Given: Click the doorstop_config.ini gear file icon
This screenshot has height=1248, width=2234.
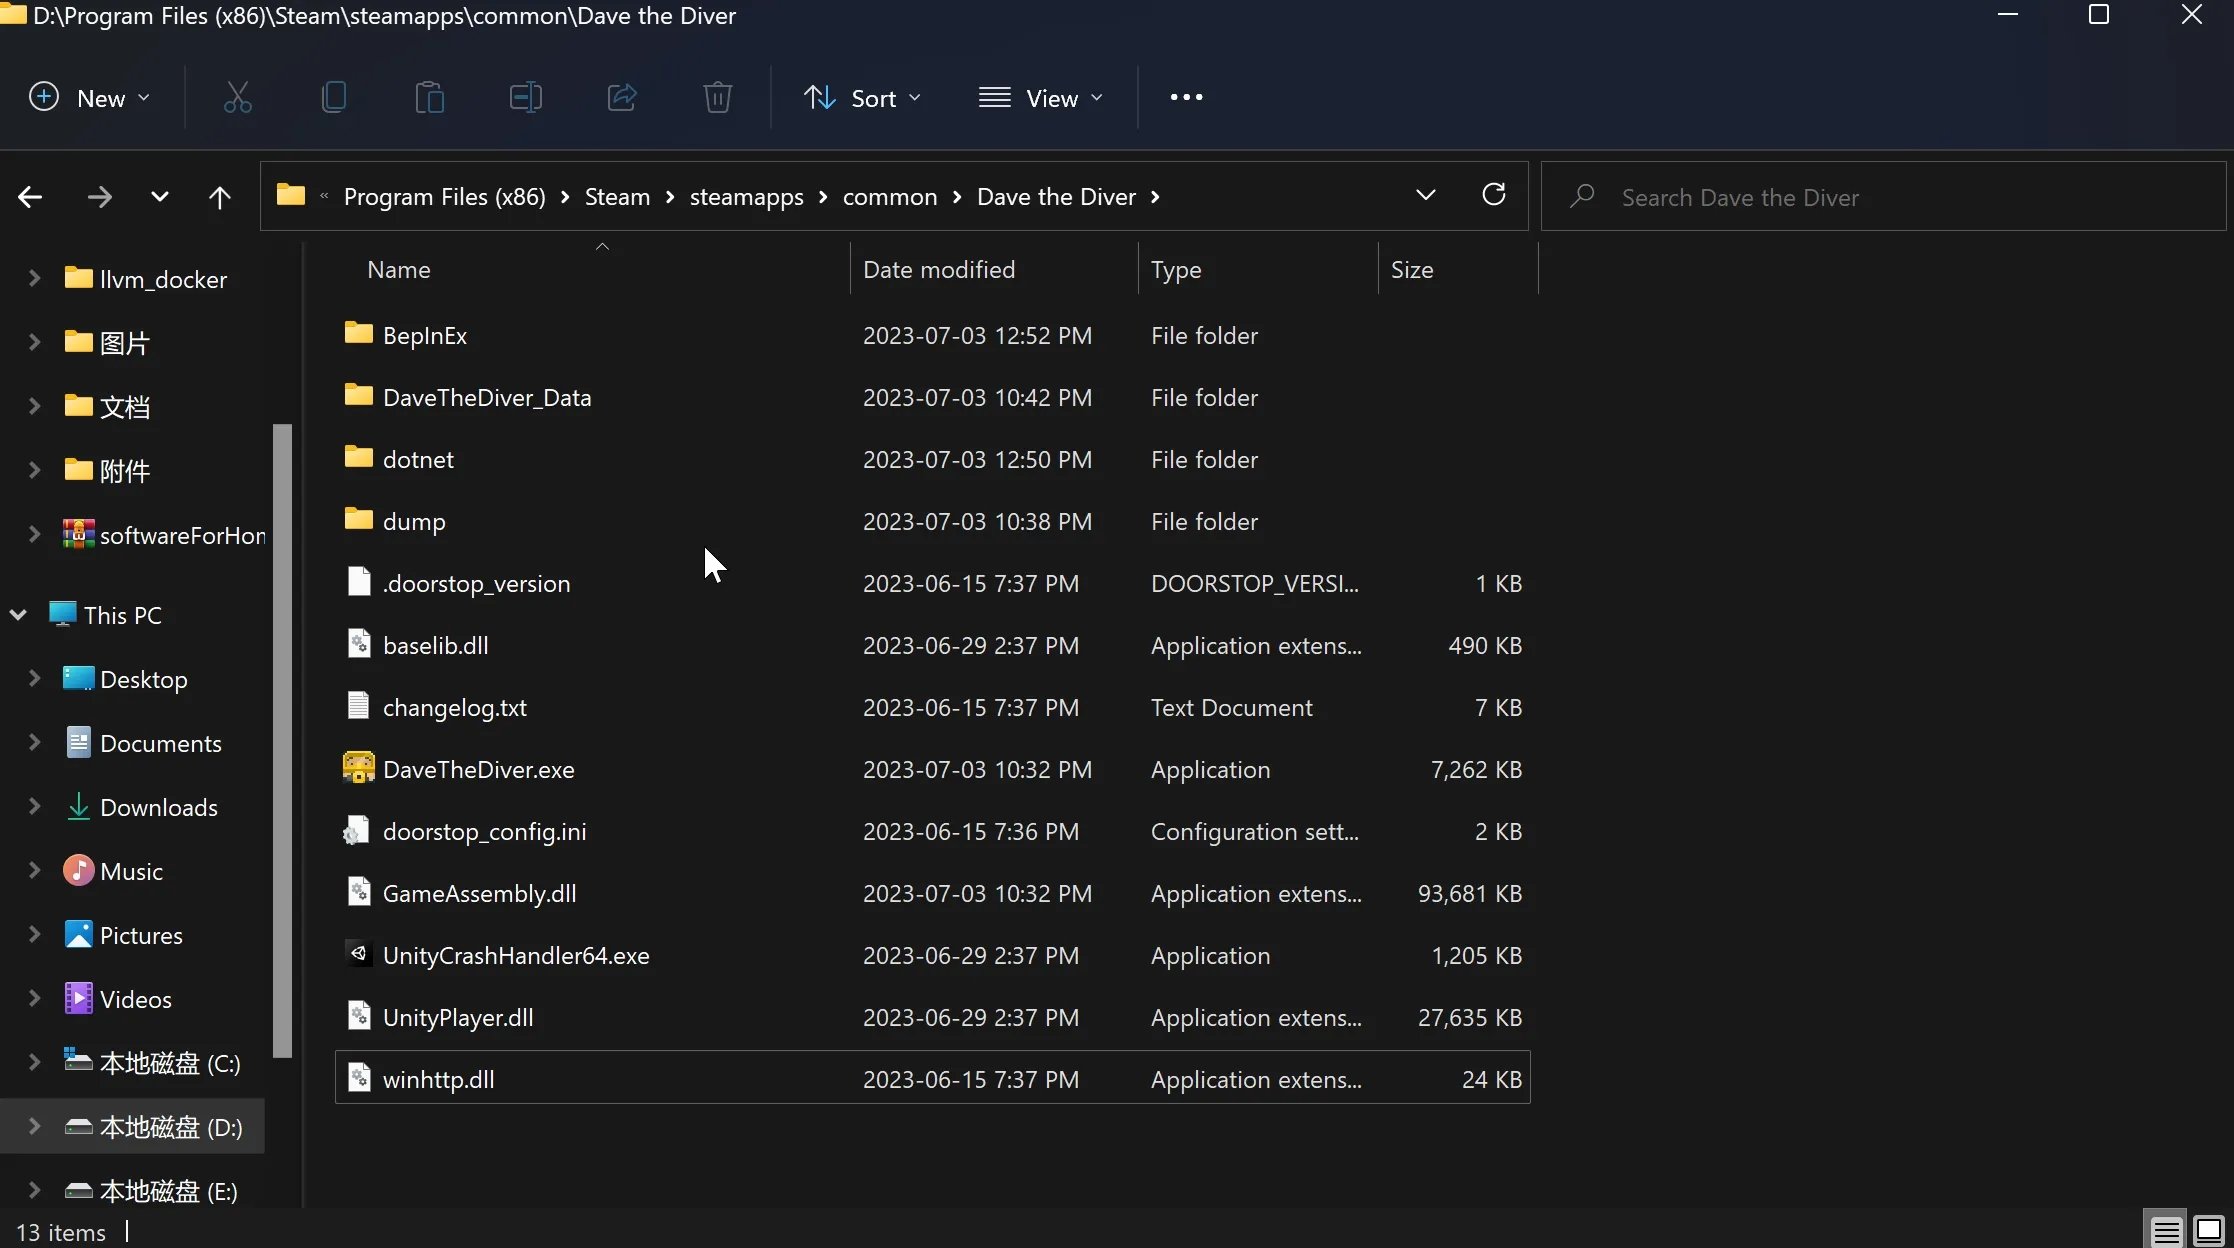Looking at the screenshot, I should (x=356, y=831).
